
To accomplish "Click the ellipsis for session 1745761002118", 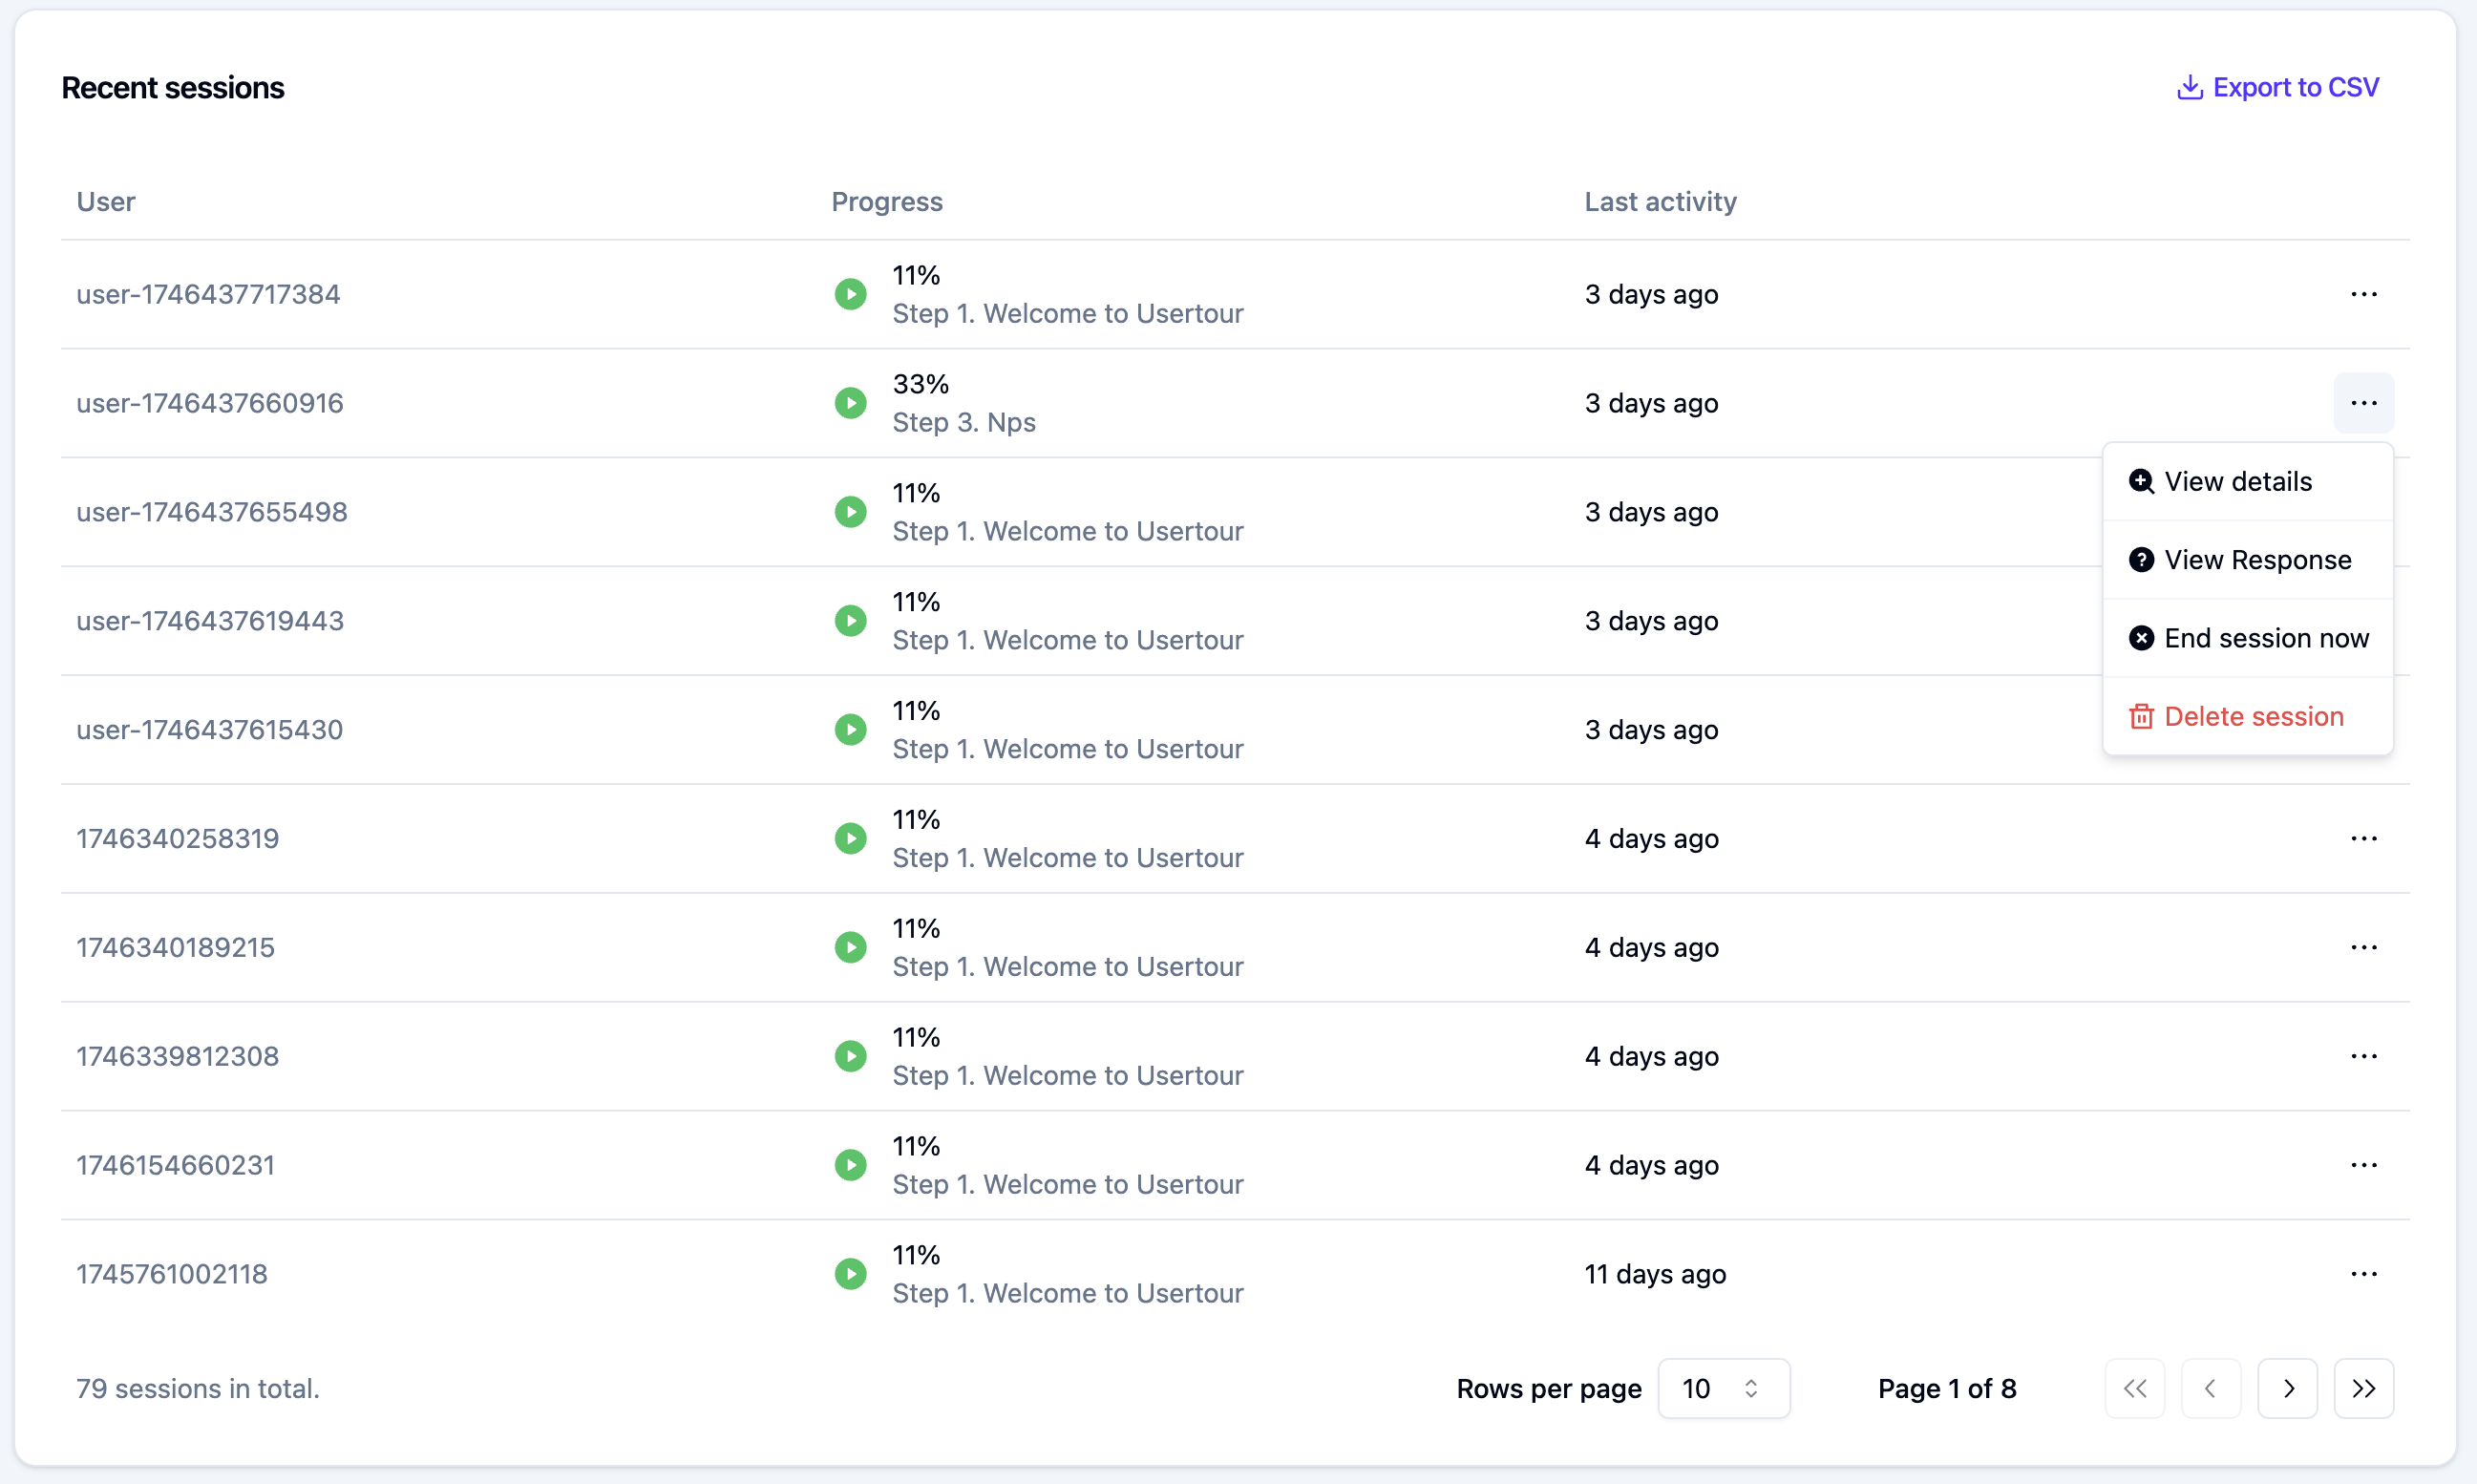I will pyautogui.click(x=2363, y=1274).
